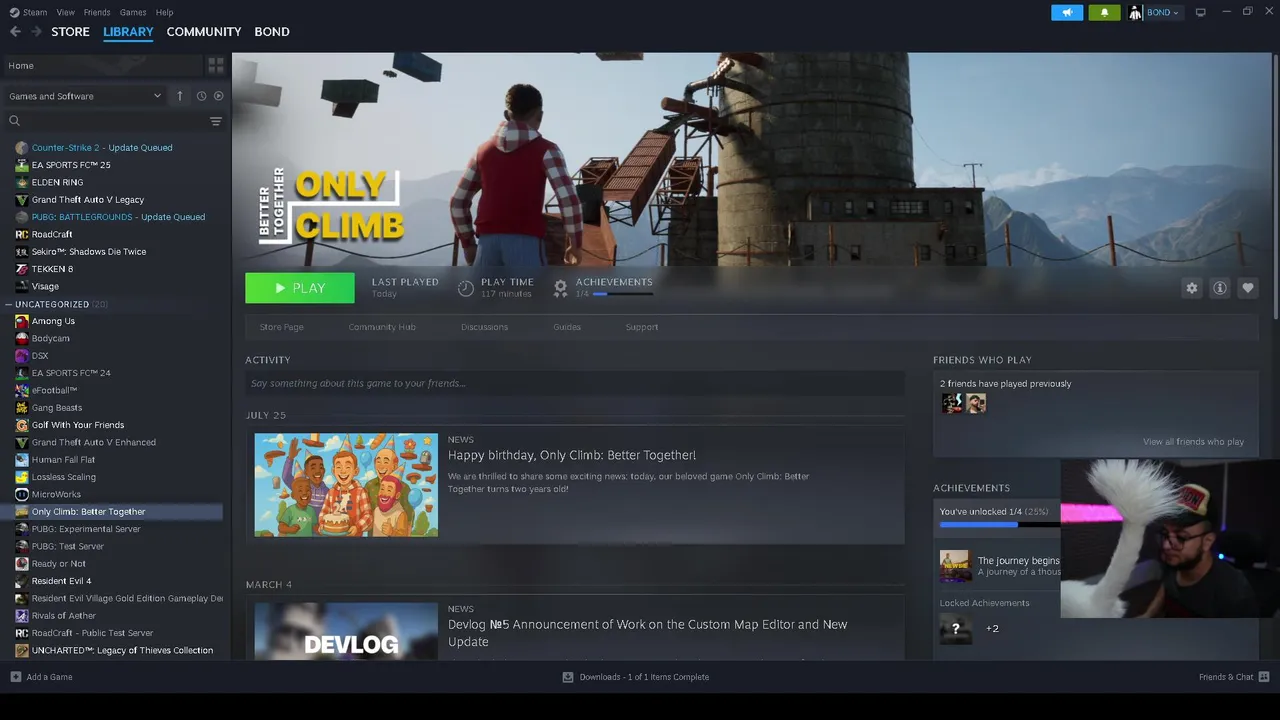Click the locked achievement question mark
This screenshot has height=720, width=1280.
click(x=955, y=629)
